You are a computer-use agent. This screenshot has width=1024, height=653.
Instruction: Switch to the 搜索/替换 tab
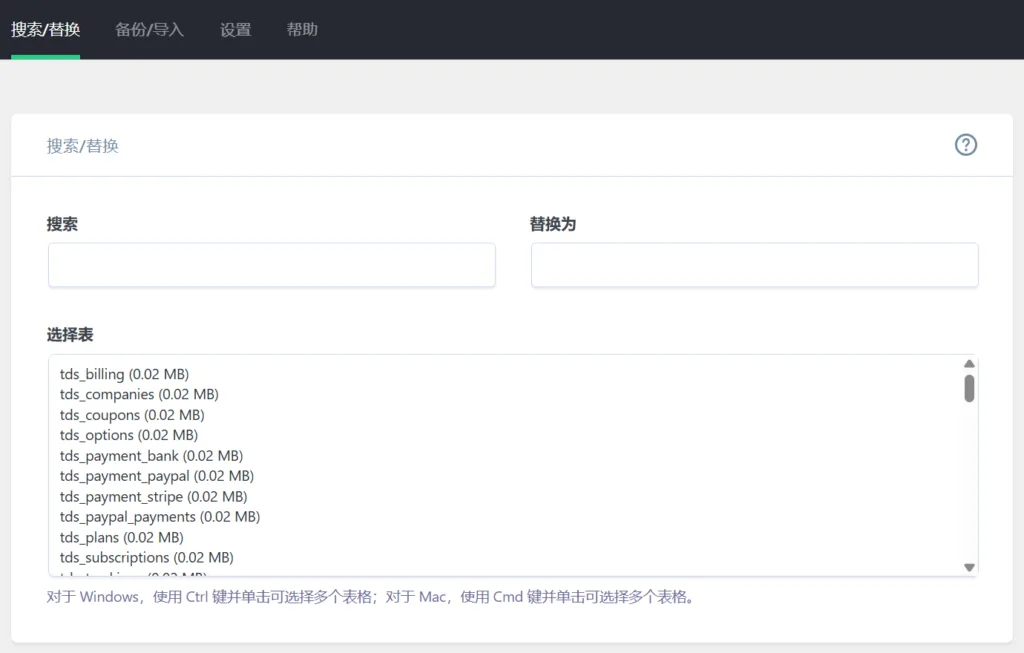point(45,29)
